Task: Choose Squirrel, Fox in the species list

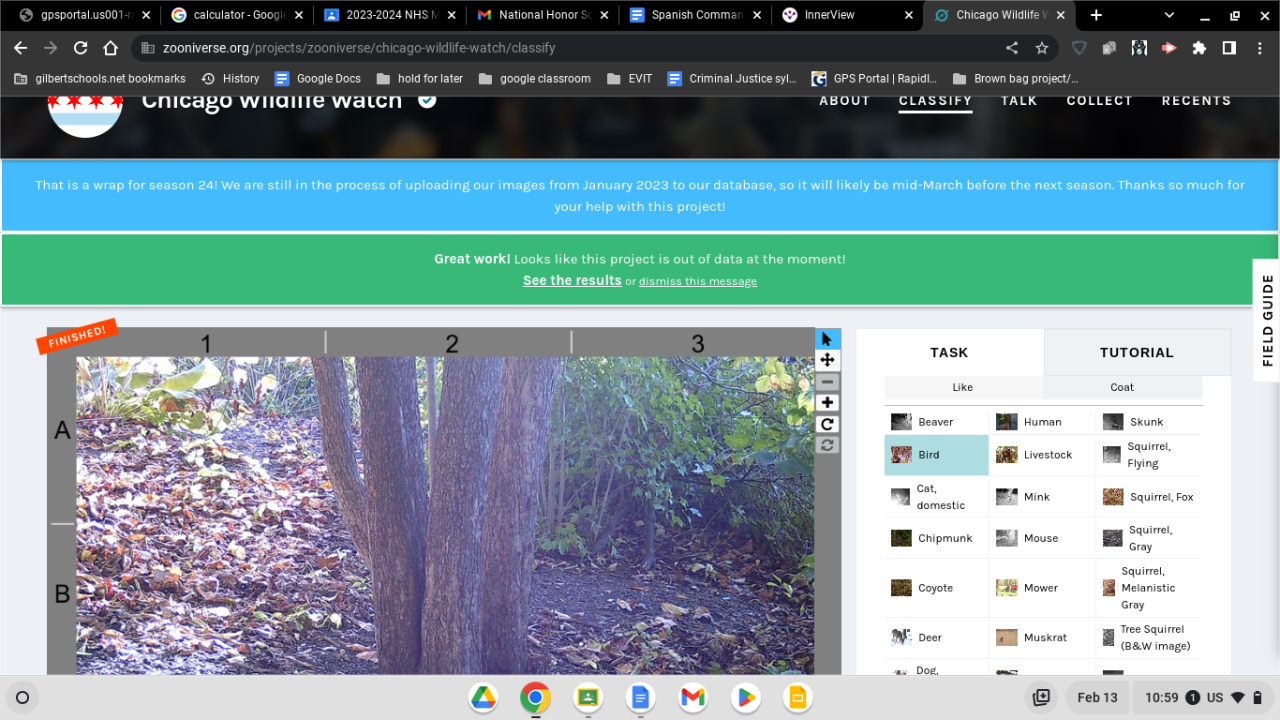Action: 1149,497
